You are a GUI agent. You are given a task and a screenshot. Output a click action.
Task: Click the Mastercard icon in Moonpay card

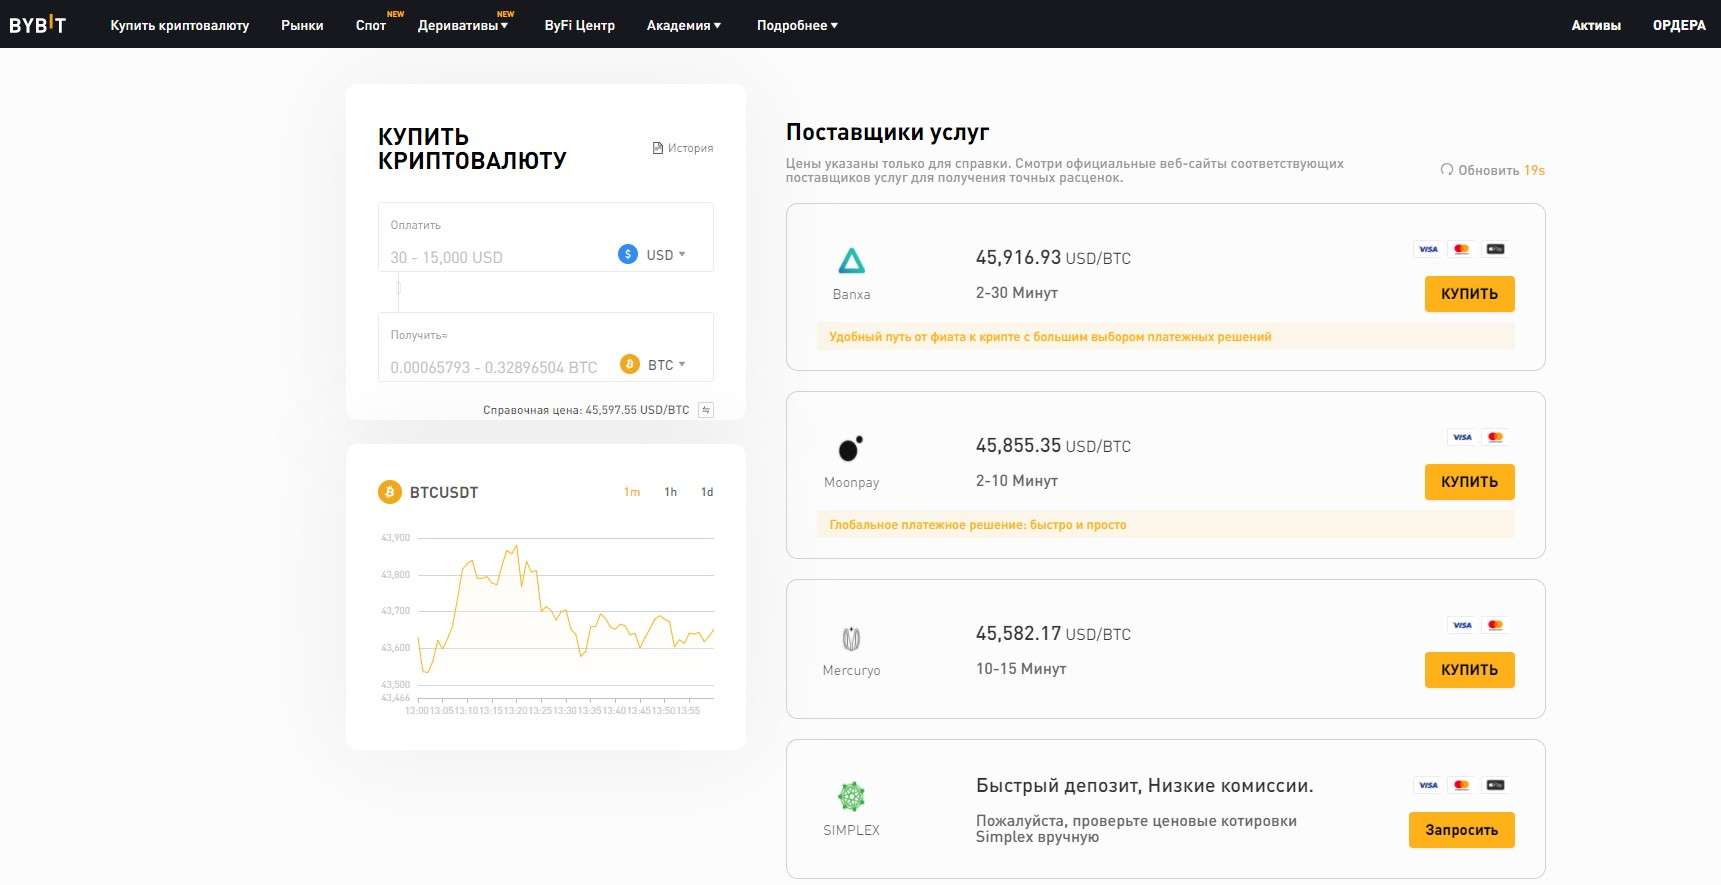pyautogui.click(x=1495, y=437)
